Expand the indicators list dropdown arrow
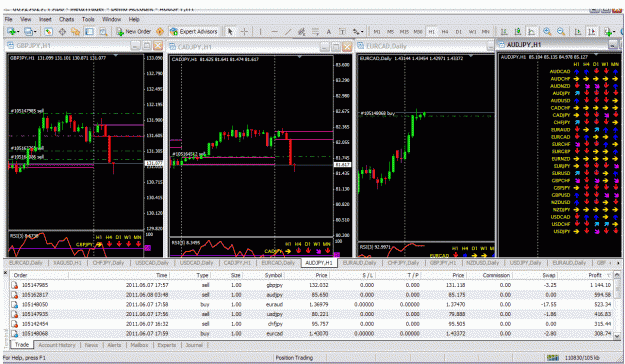The image size is (625, 364). tap(614, 31)
